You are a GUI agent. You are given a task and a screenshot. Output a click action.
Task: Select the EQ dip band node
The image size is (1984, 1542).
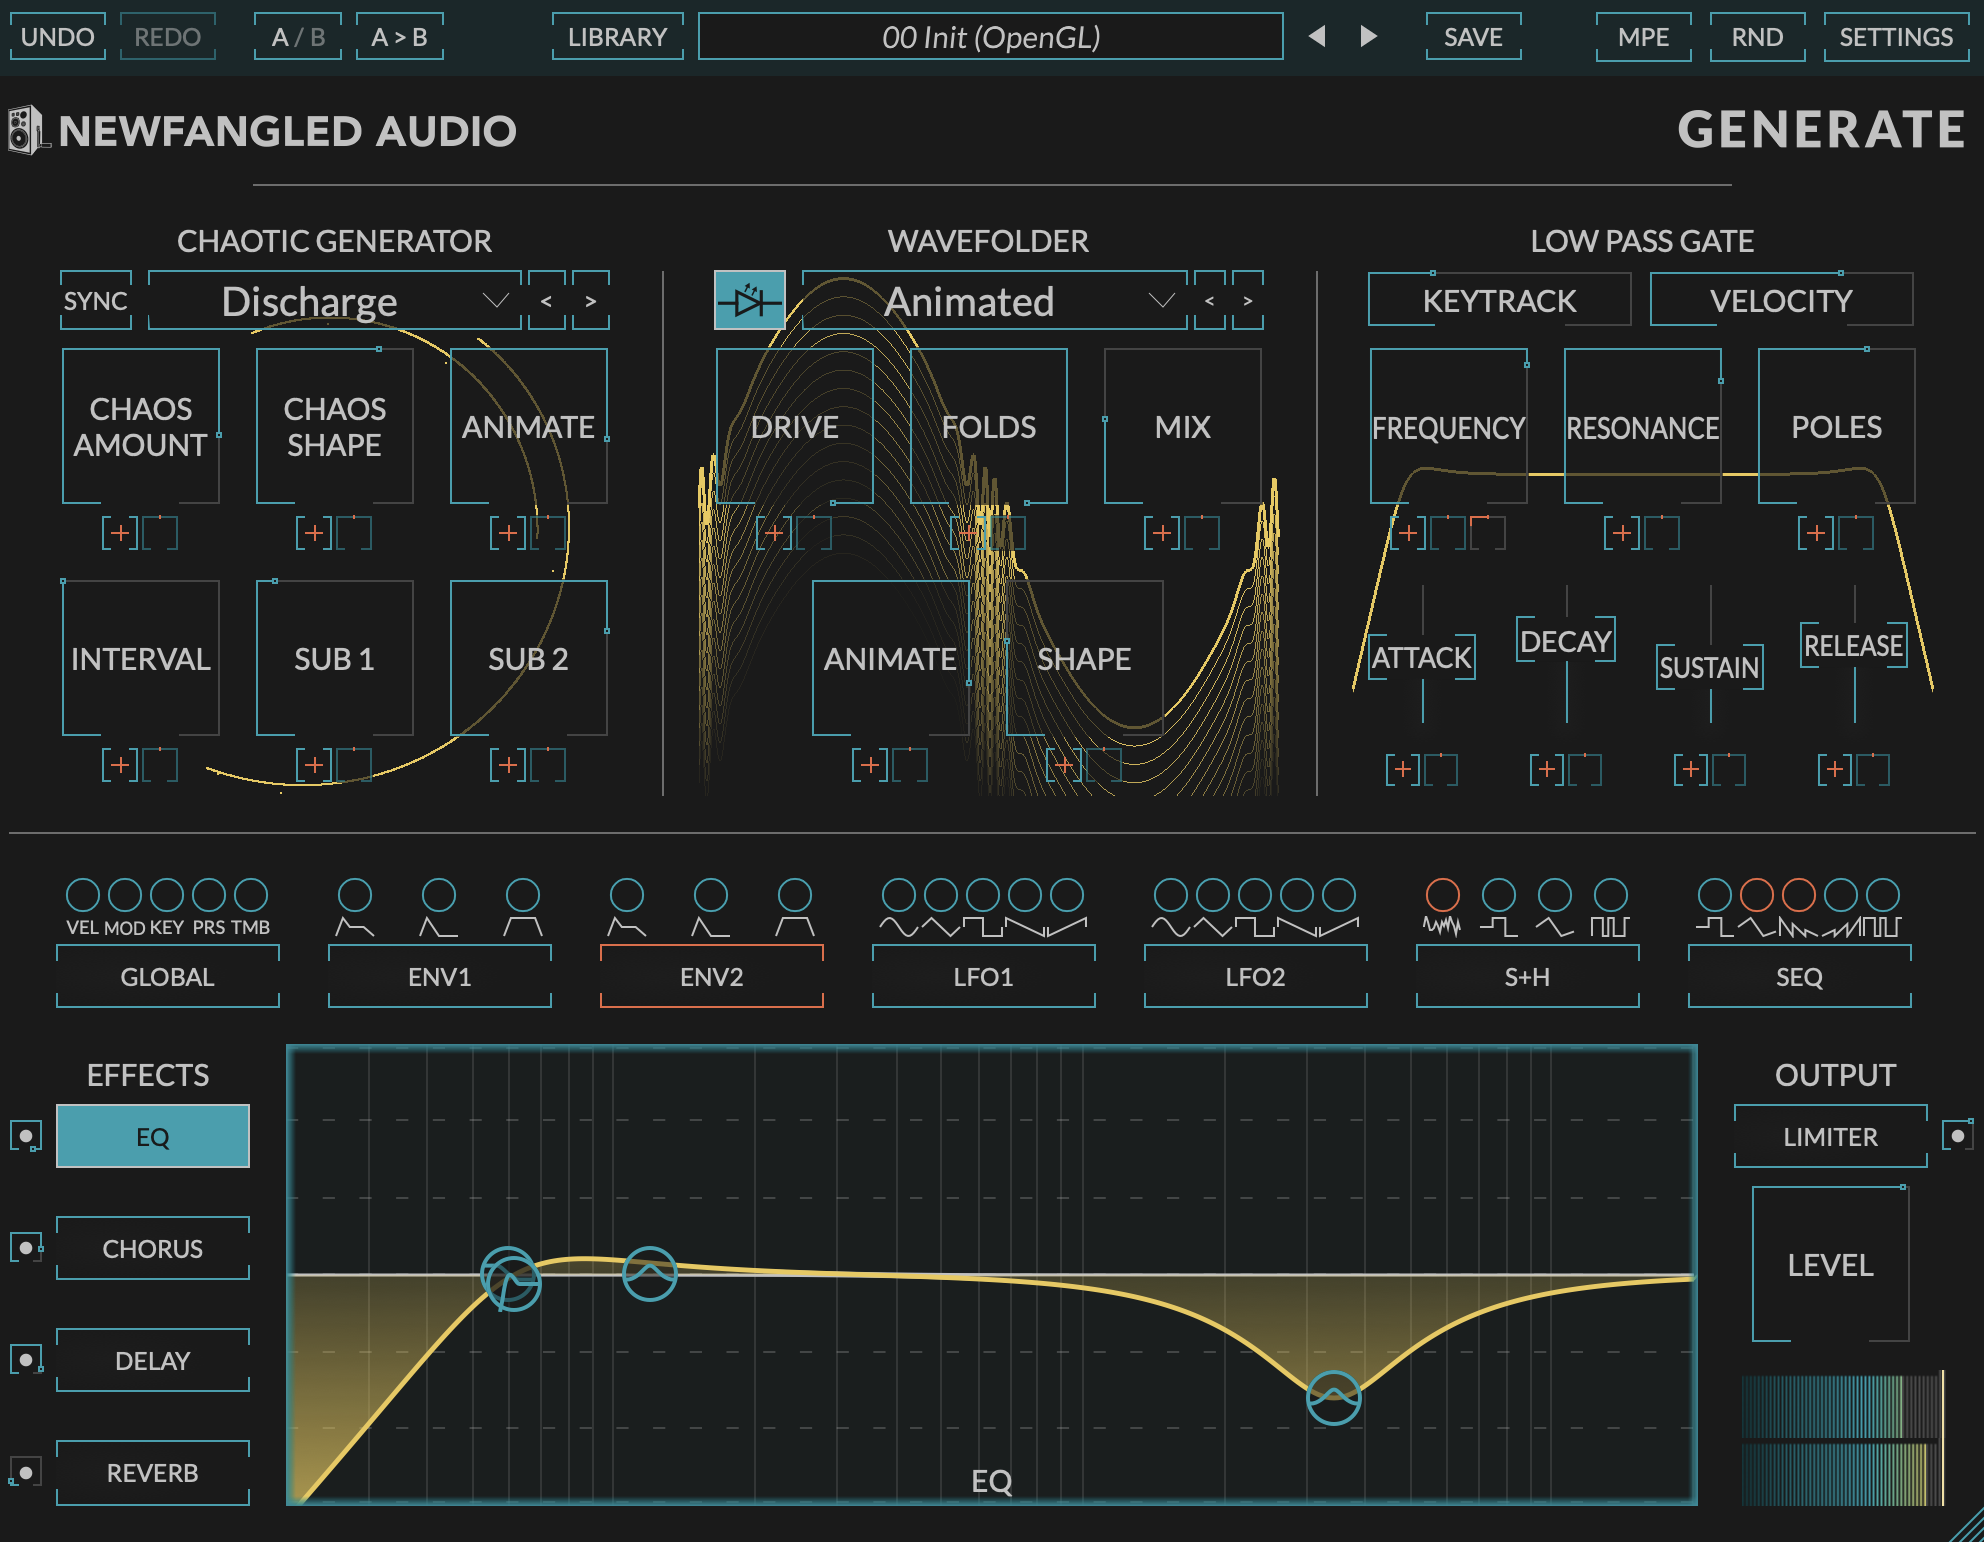(x=1334, y=1398)
